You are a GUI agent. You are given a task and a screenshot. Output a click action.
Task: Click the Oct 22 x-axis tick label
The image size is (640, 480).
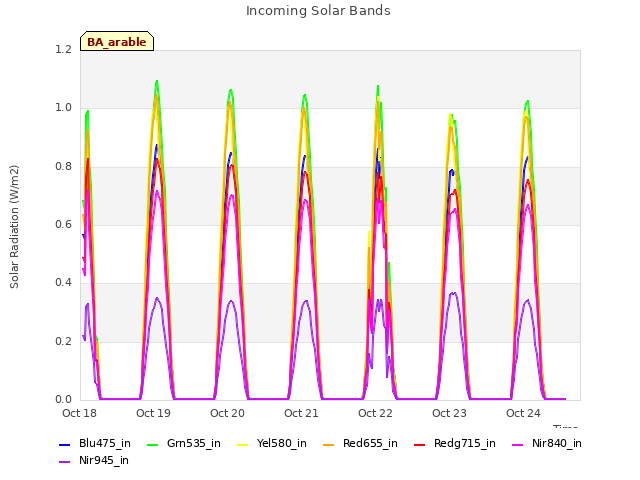tap(376, 413)
